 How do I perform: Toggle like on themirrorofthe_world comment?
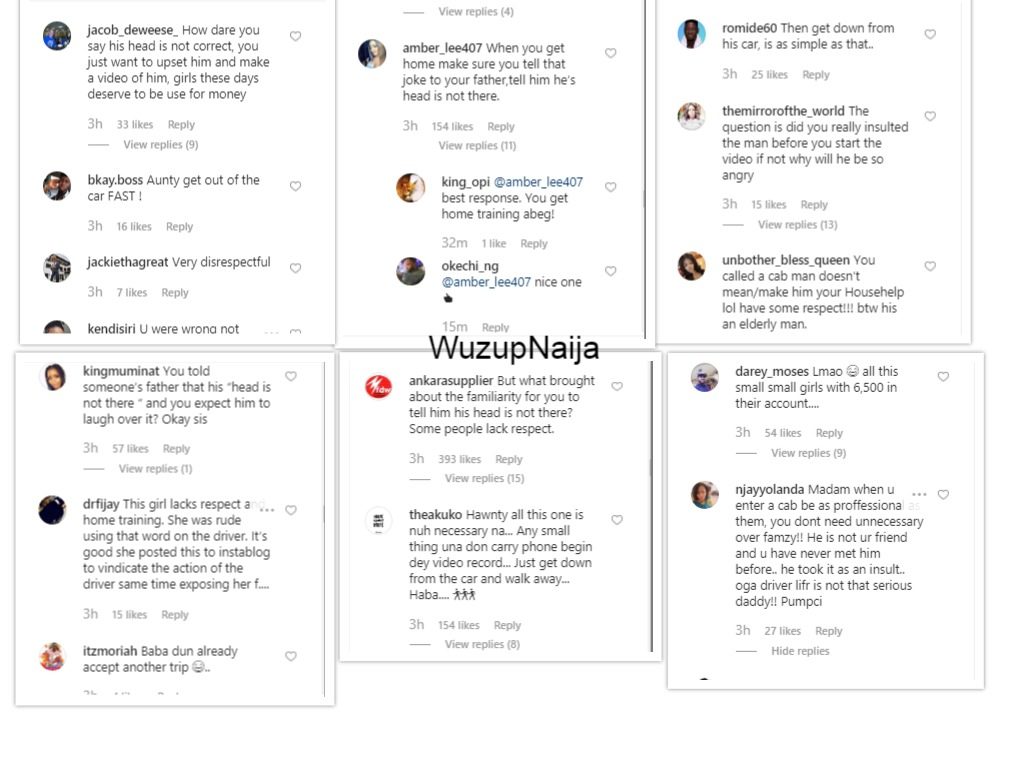coord(930,116)
